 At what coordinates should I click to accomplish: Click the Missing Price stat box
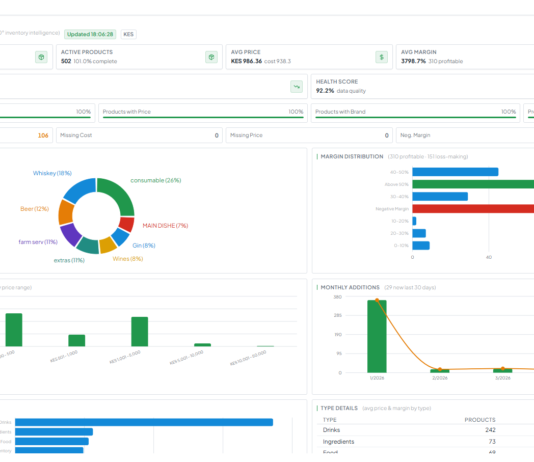coord(309,135)
